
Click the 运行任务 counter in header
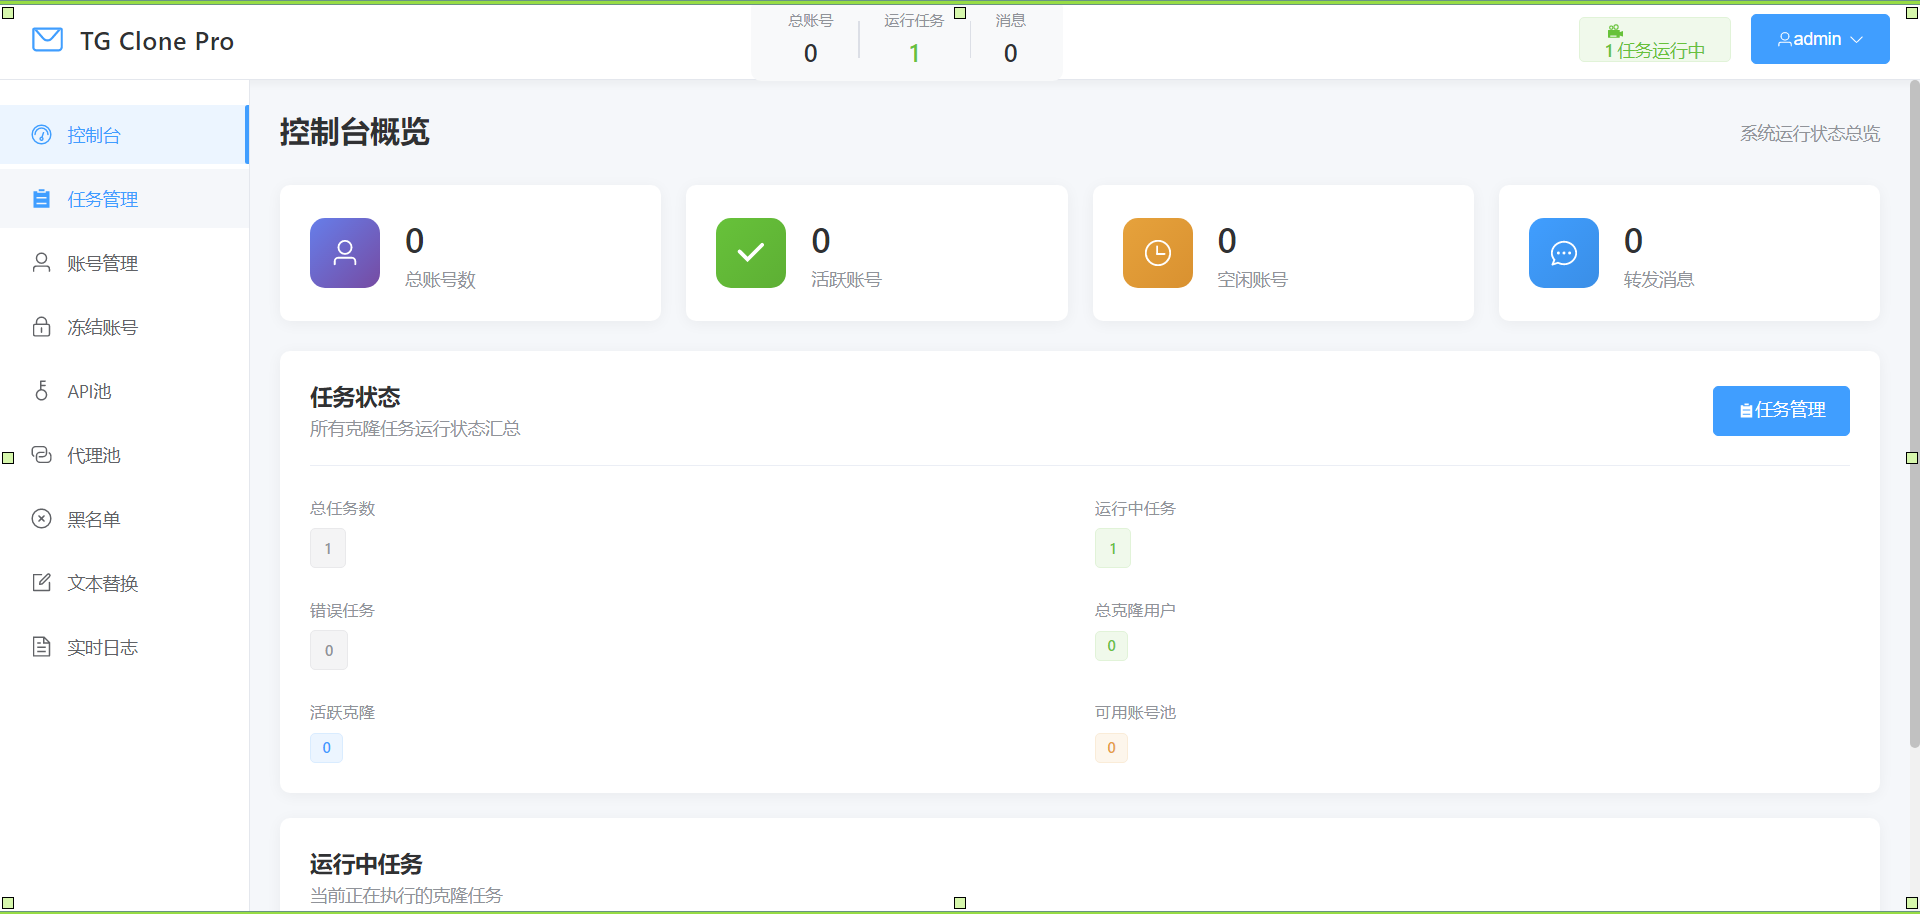pos(914,39)
